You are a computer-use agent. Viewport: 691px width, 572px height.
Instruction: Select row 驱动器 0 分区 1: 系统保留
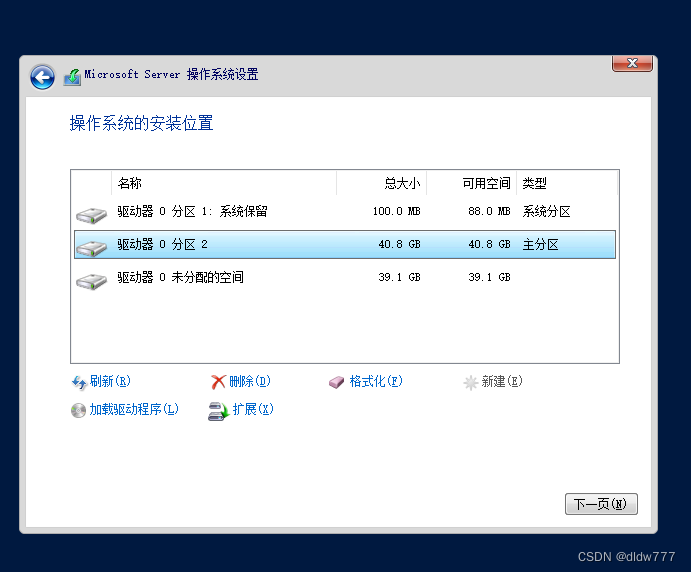[x=345, y=212]
